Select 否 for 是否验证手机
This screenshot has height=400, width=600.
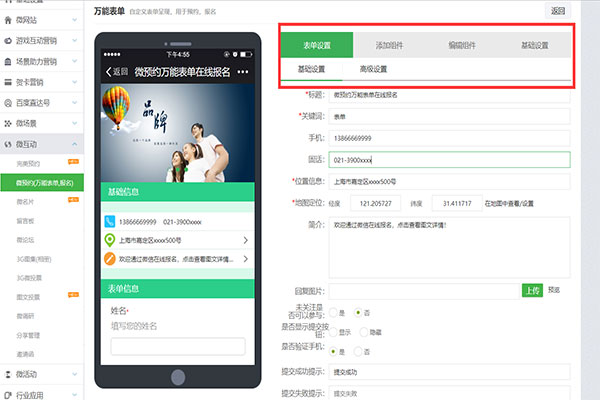pos(358,351)
